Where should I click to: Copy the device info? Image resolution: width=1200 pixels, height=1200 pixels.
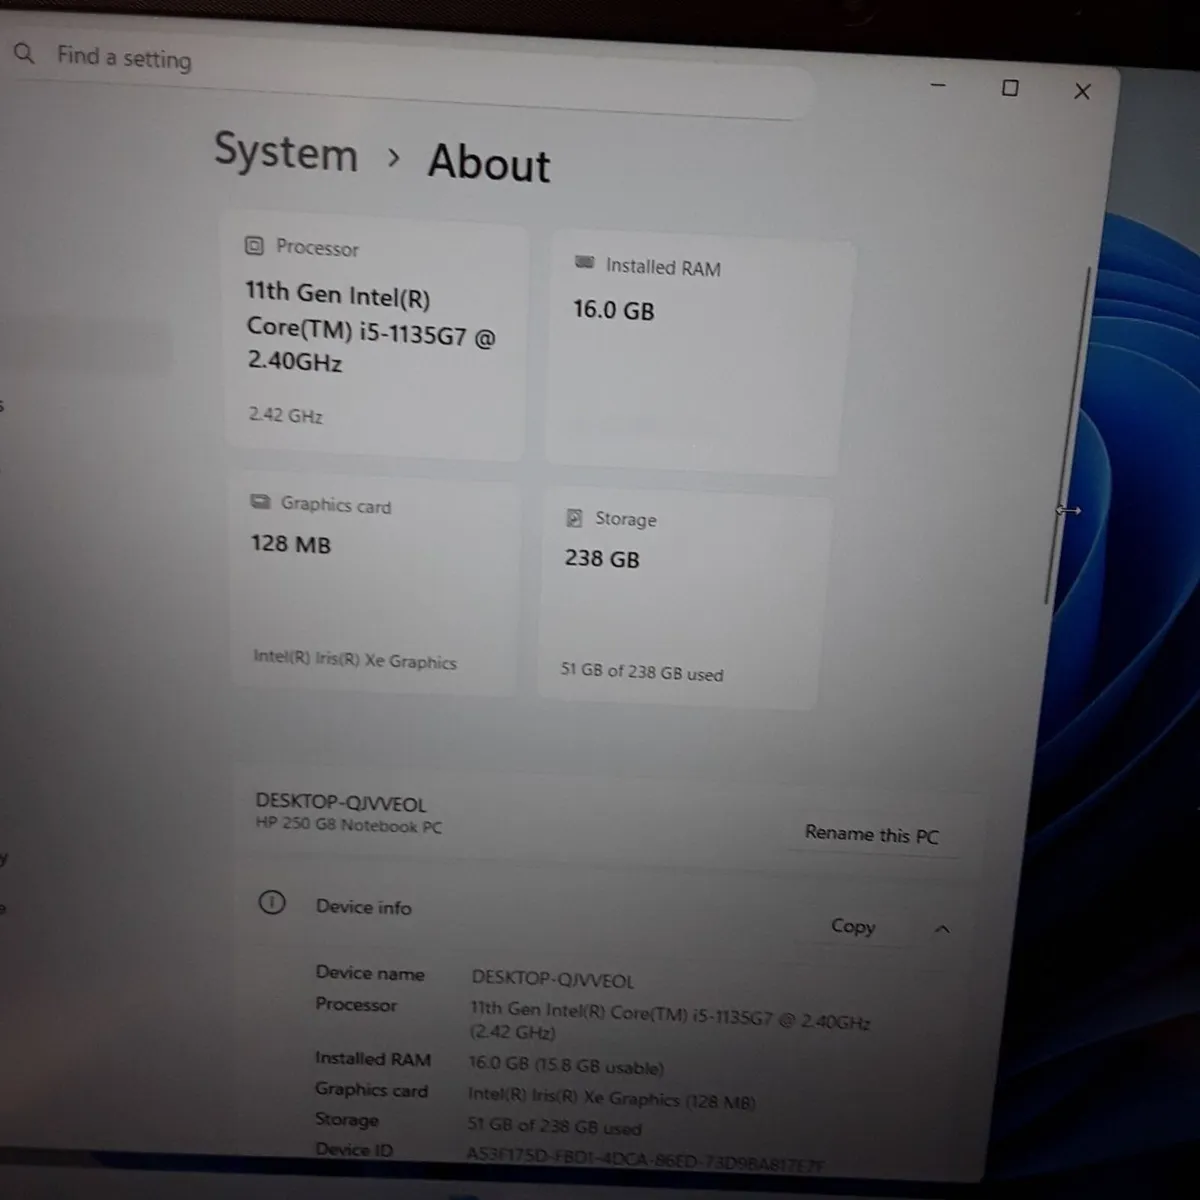(853, 926)
